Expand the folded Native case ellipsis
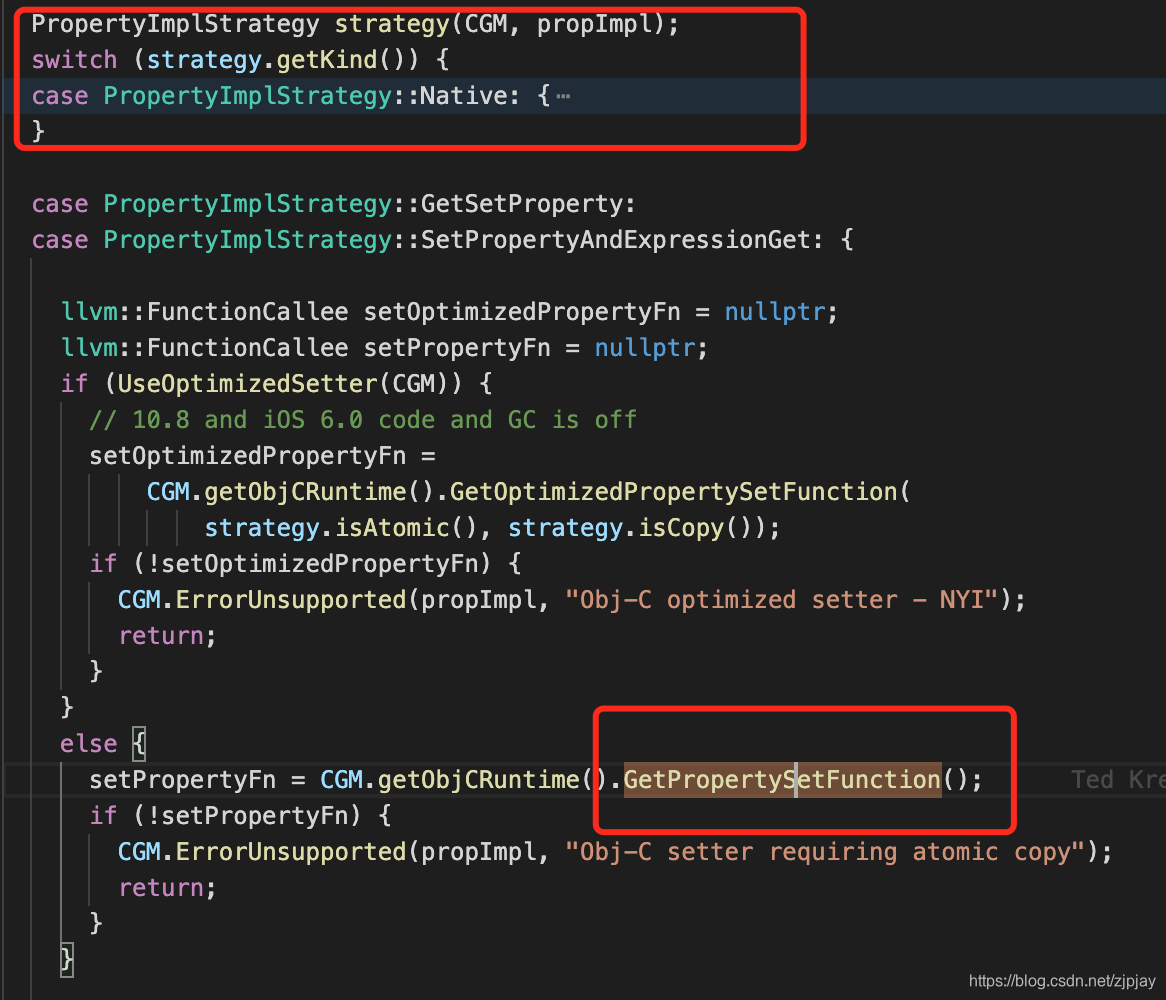Screen dimensions: 1166x1000 point(563,96)
